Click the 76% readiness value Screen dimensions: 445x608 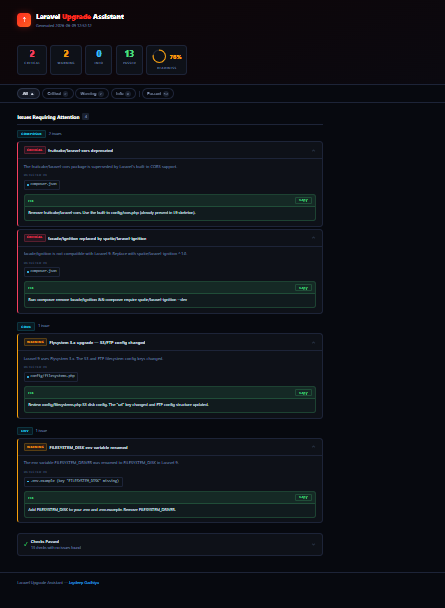click(176, 57)
